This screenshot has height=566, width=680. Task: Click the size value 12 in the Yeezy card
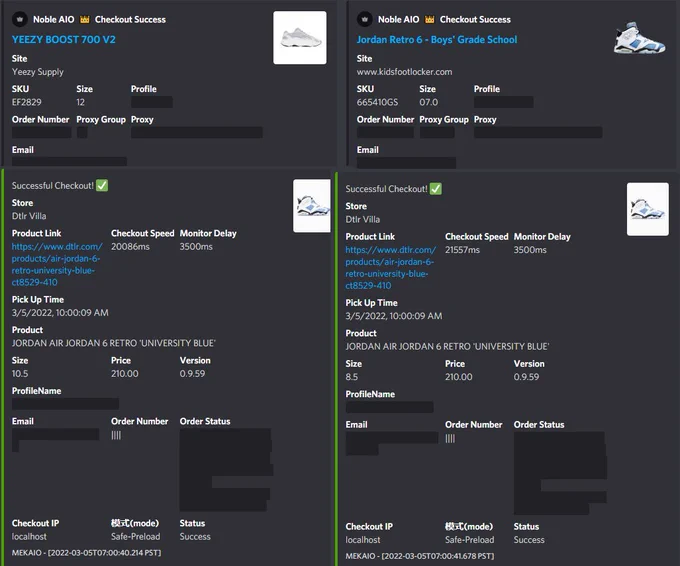pyautogui.click(x=80, y=102)
